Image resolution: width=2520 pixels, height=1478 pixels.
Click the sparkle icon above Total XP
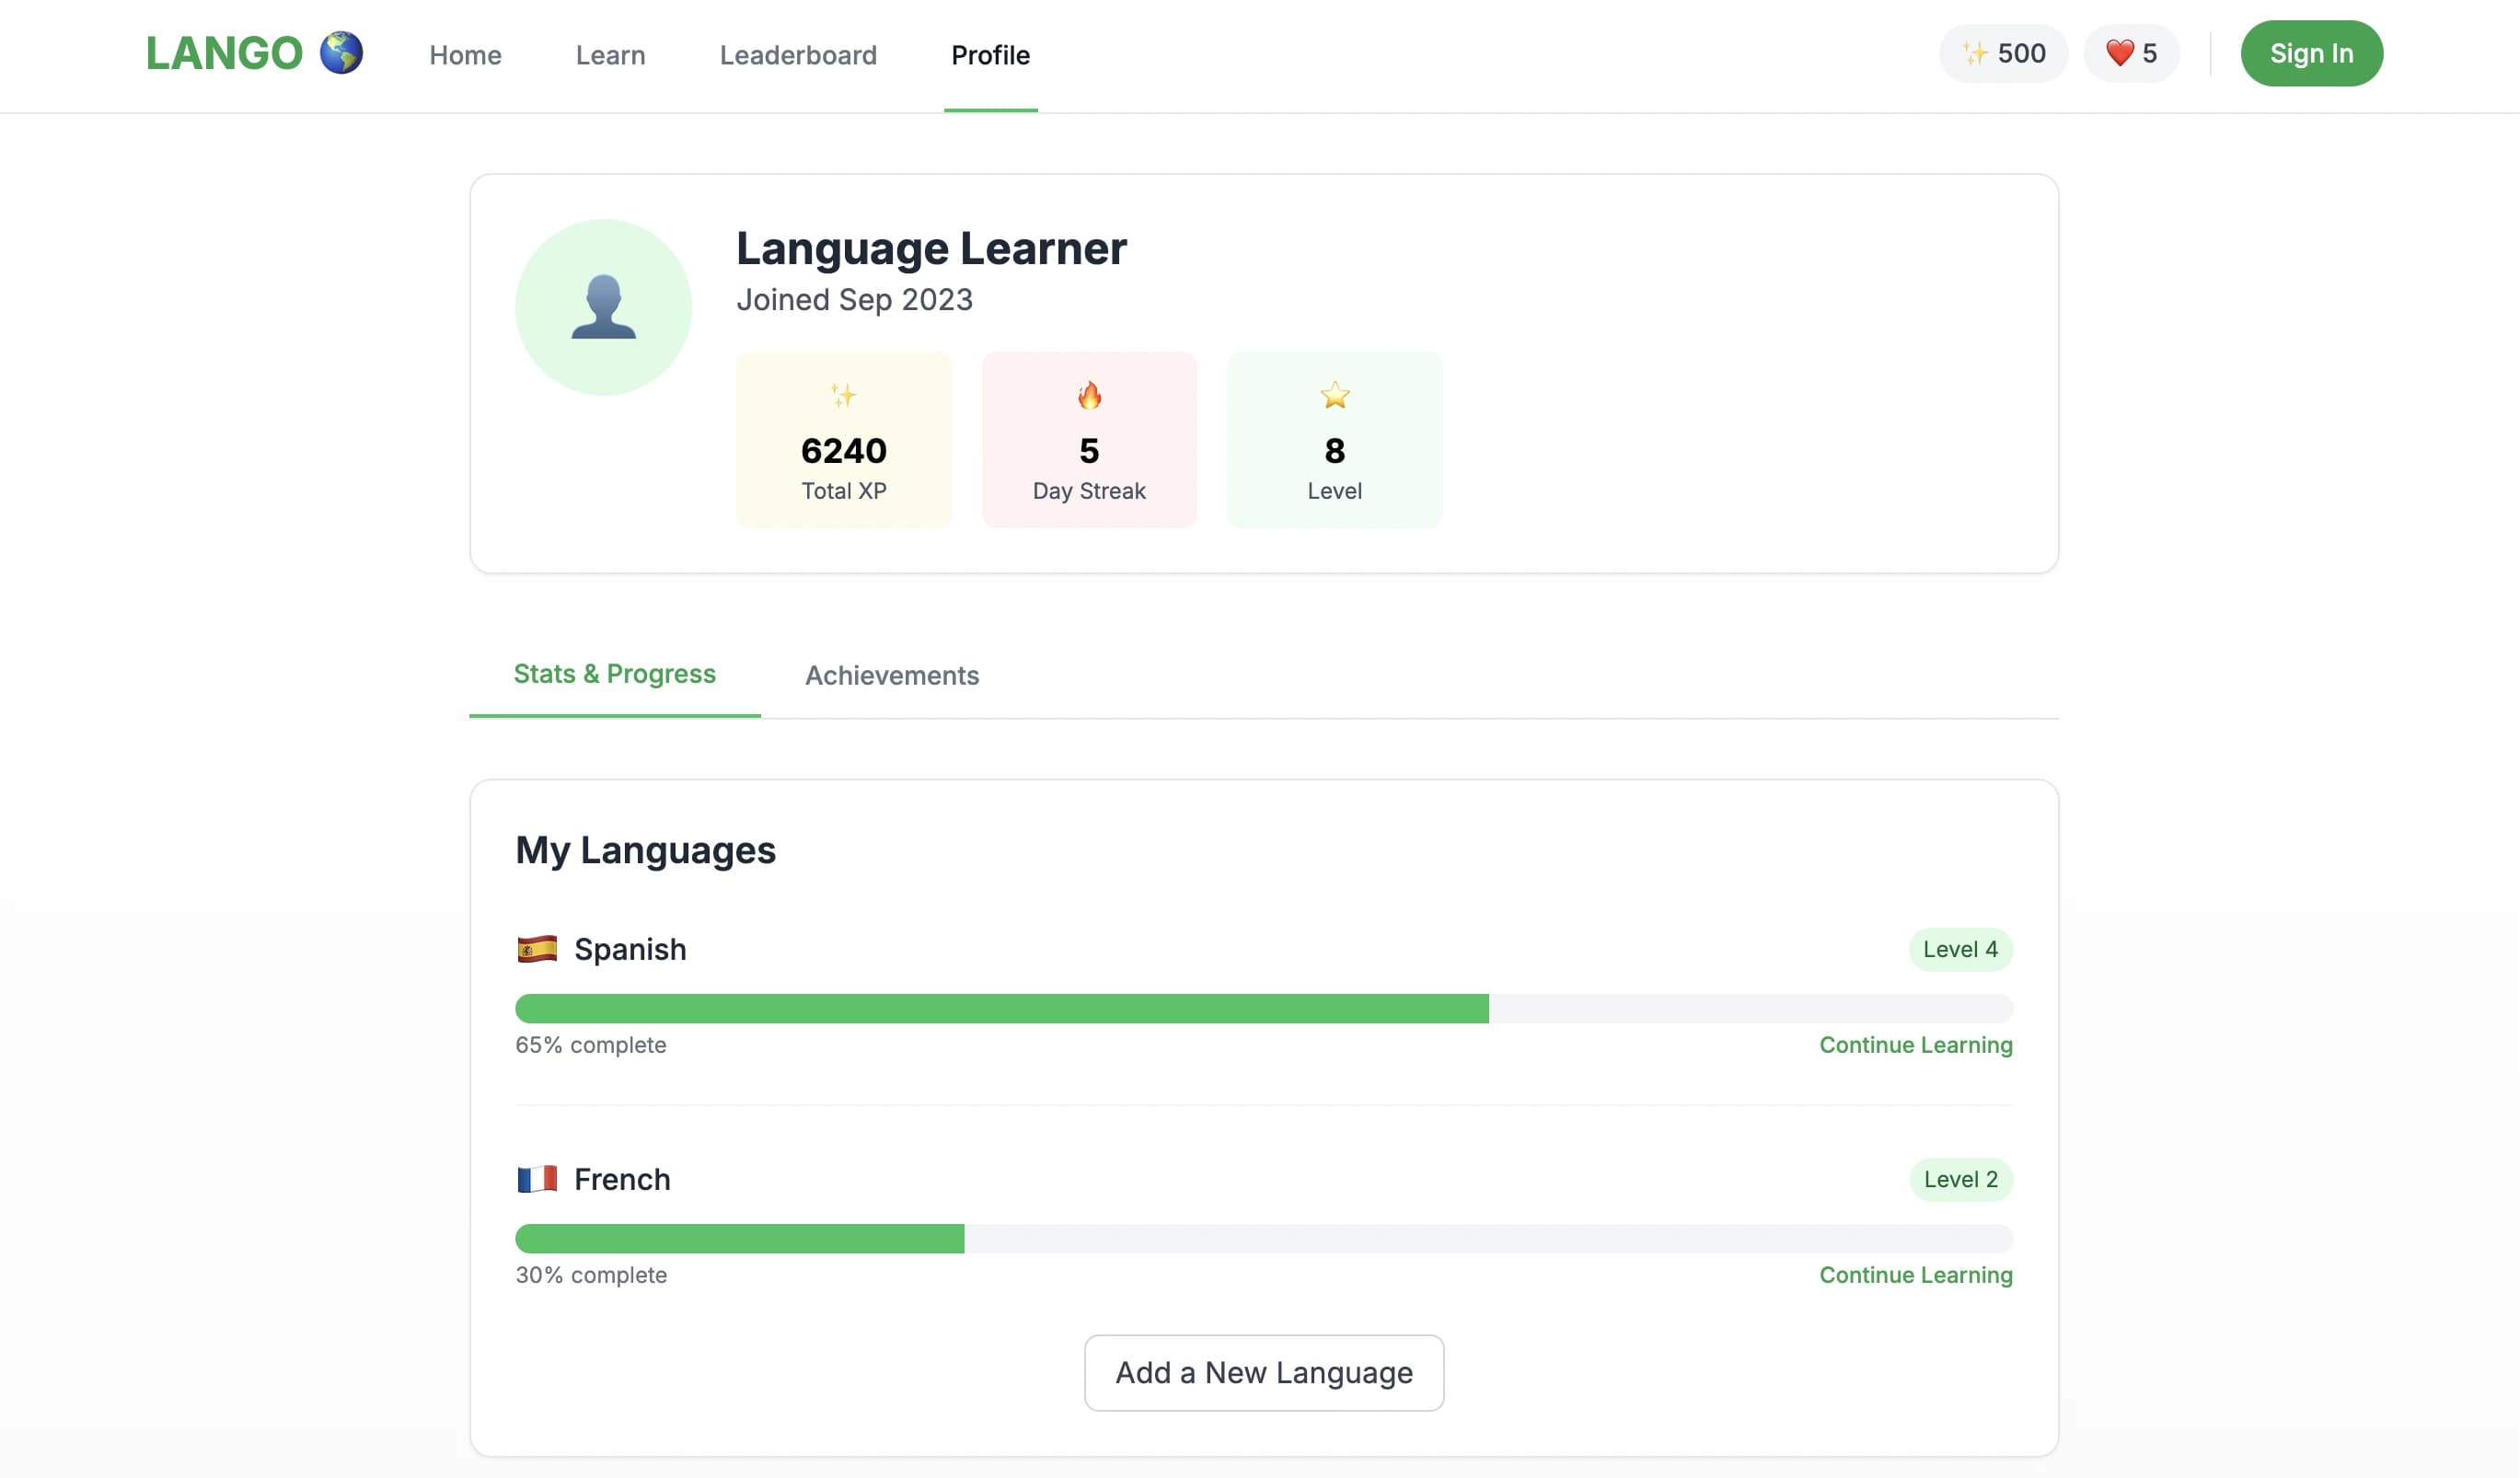click(x=843, y=395)
